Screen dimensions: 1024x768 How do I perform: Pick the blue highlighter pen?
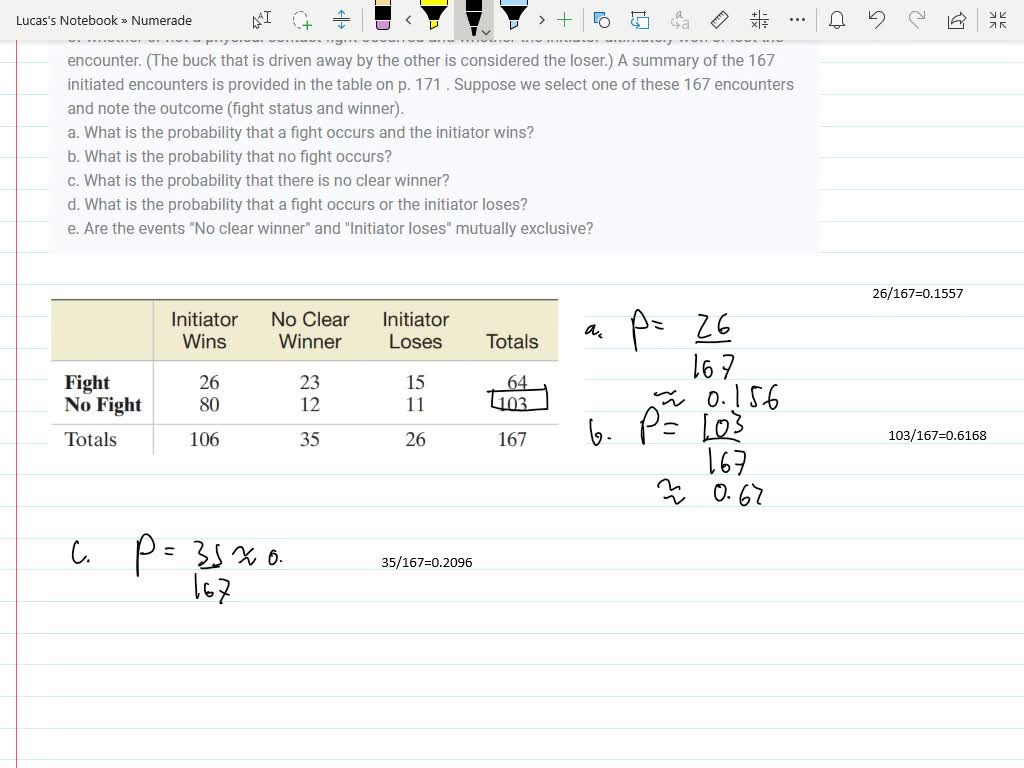[513, 17]
